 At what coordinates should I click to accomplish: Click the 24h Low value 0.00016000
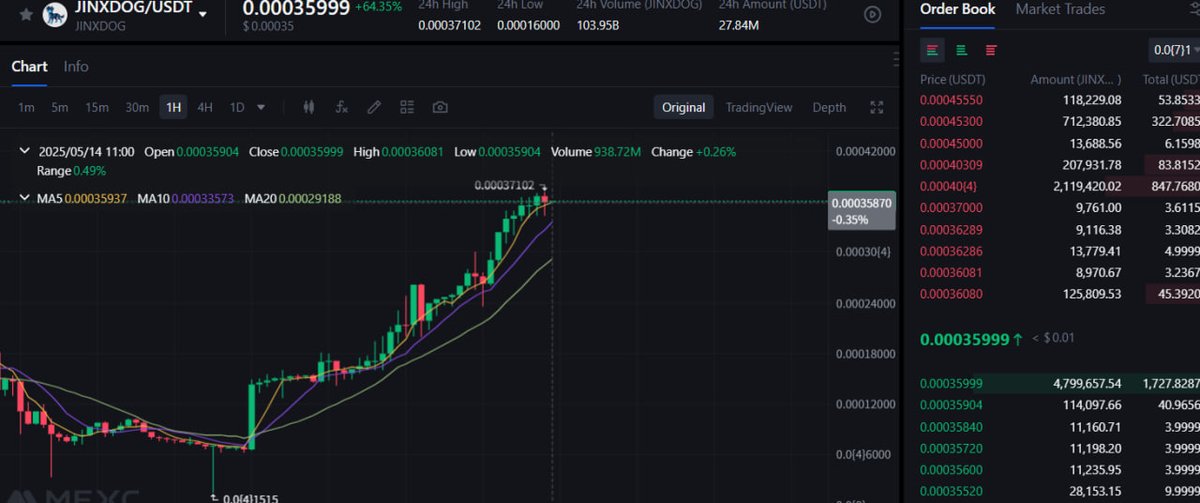pyautogui.click(x=529, y=25)
